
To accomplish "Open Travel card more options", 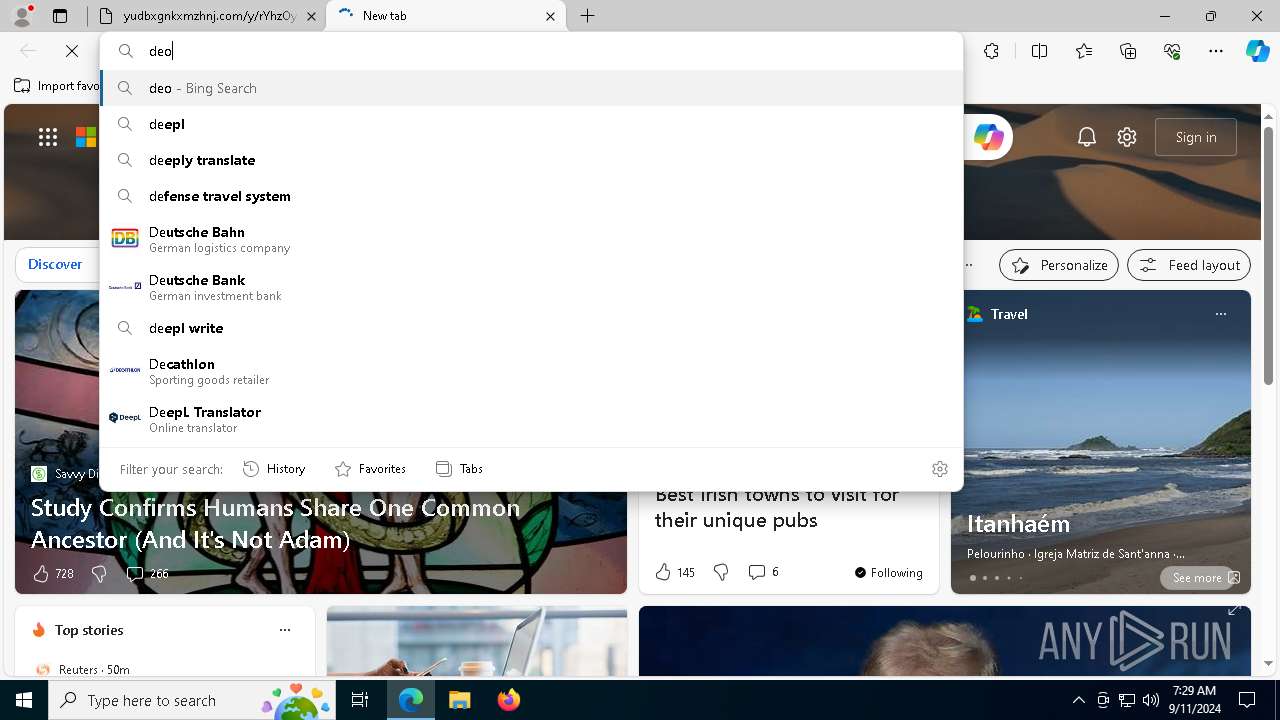I will tap(1220, 314).
